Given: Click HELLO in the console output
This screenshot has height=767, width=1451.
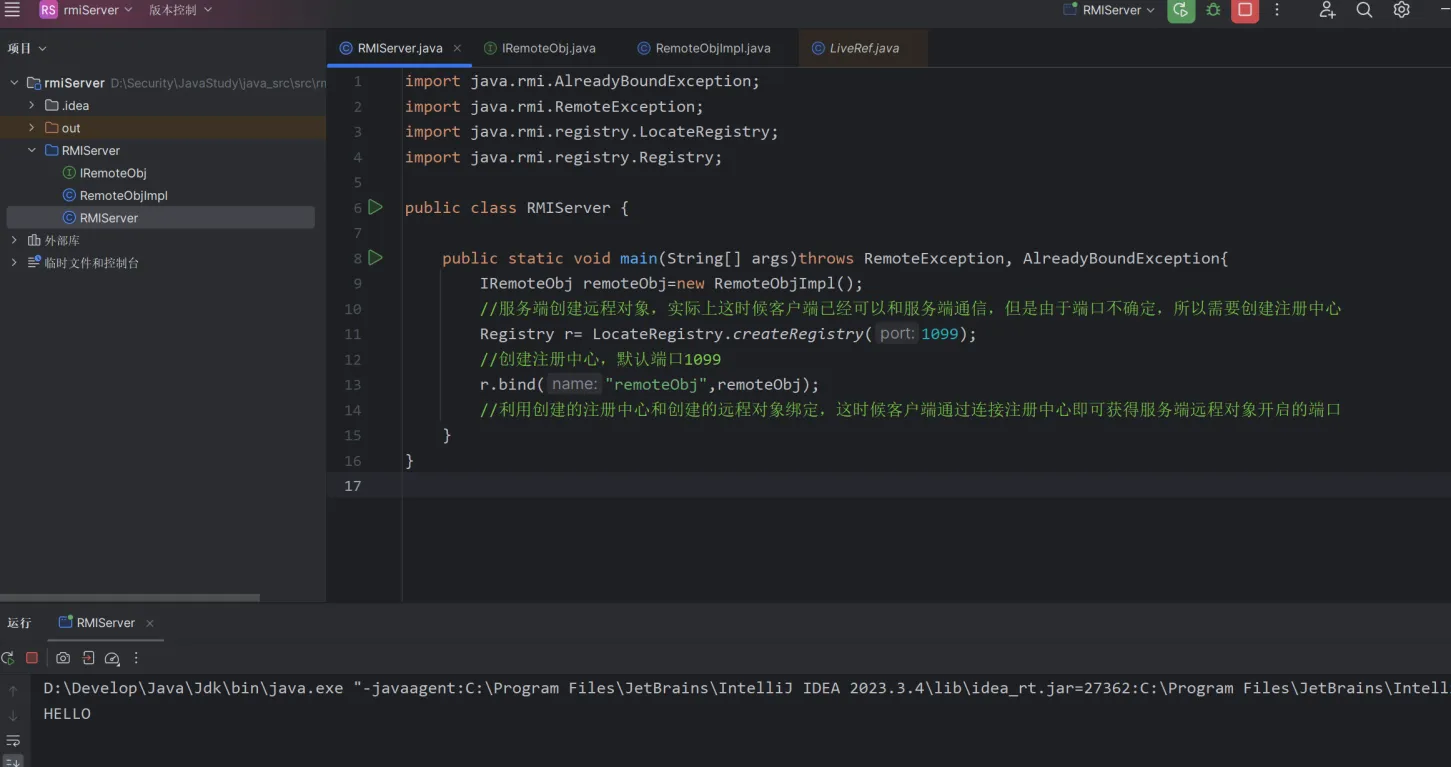Looking at the screenshot, I should (x=67, y=714).
